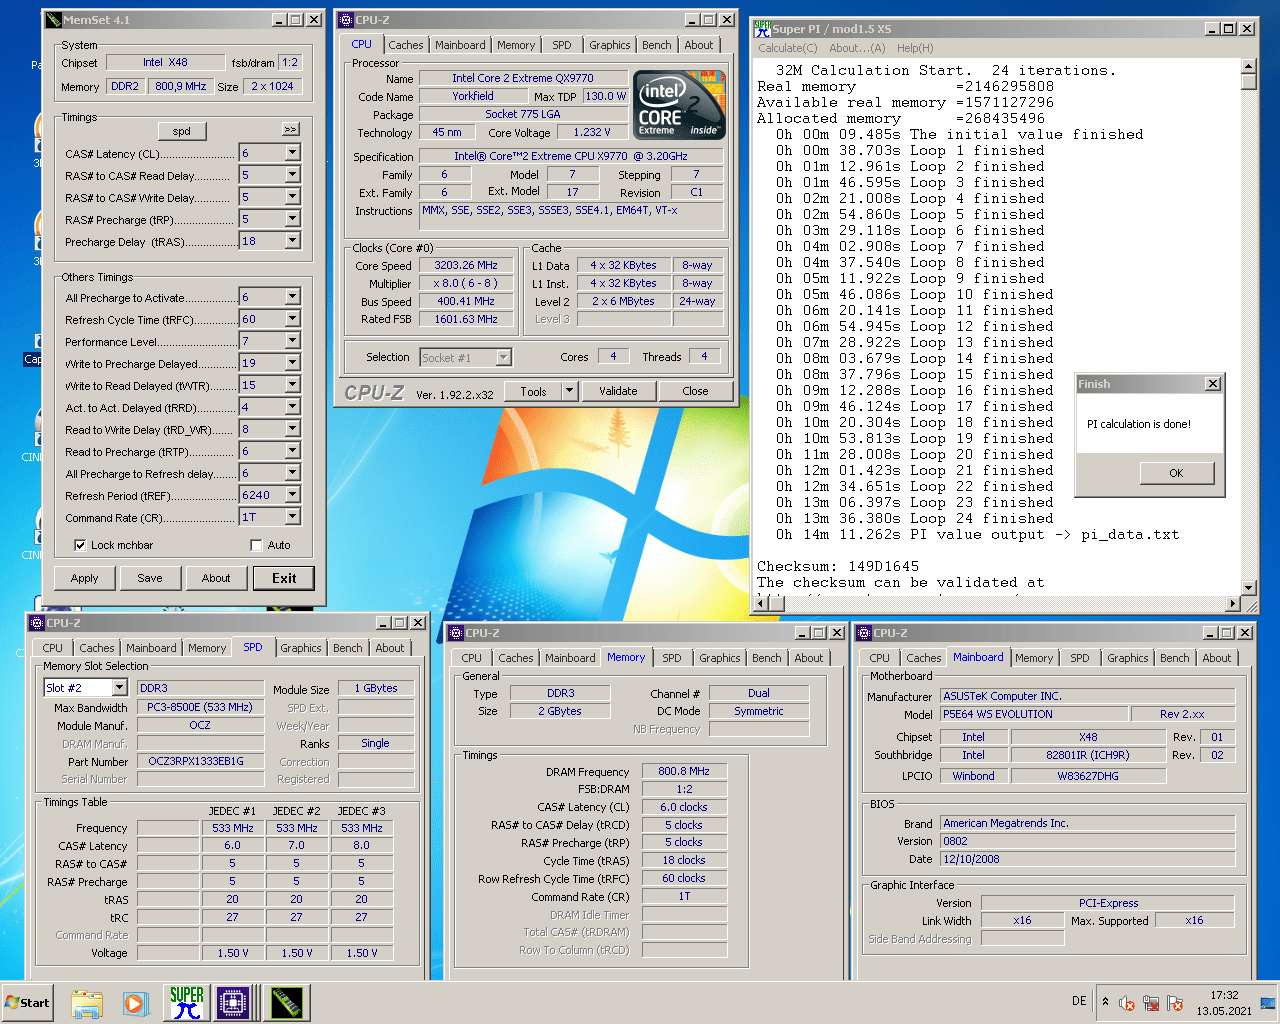Open the Precharge Delay (tRAS) dropdown
The height and width of the screenshot is (1024, 1280).
point(292,241)
